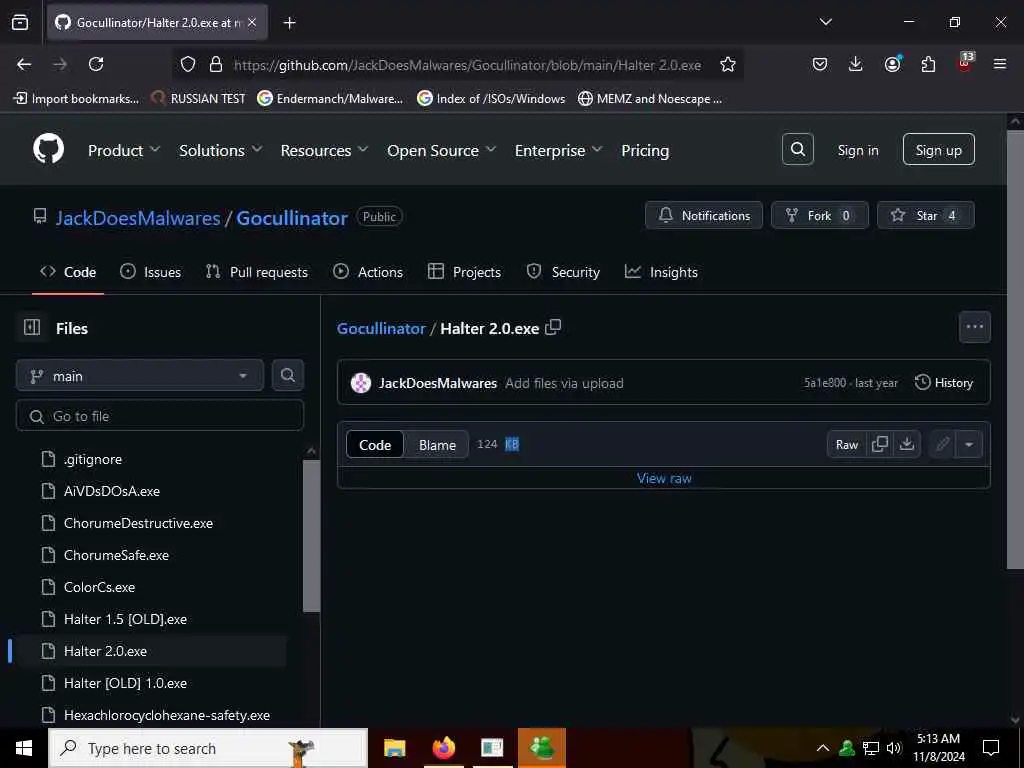1024x768 pixels.
Task: Click the Pricing link
Action: point(645,150)
